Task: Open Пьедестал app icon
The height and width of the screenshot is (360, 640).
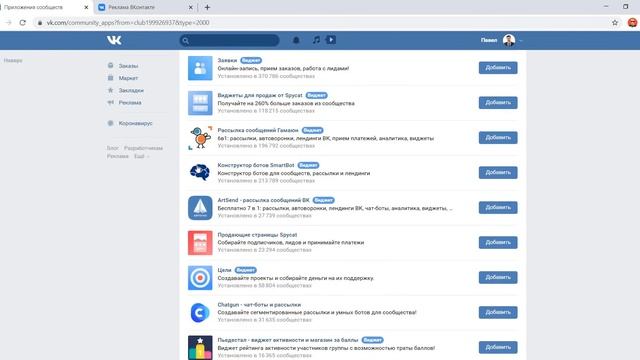Action: (x=200, y=347)
